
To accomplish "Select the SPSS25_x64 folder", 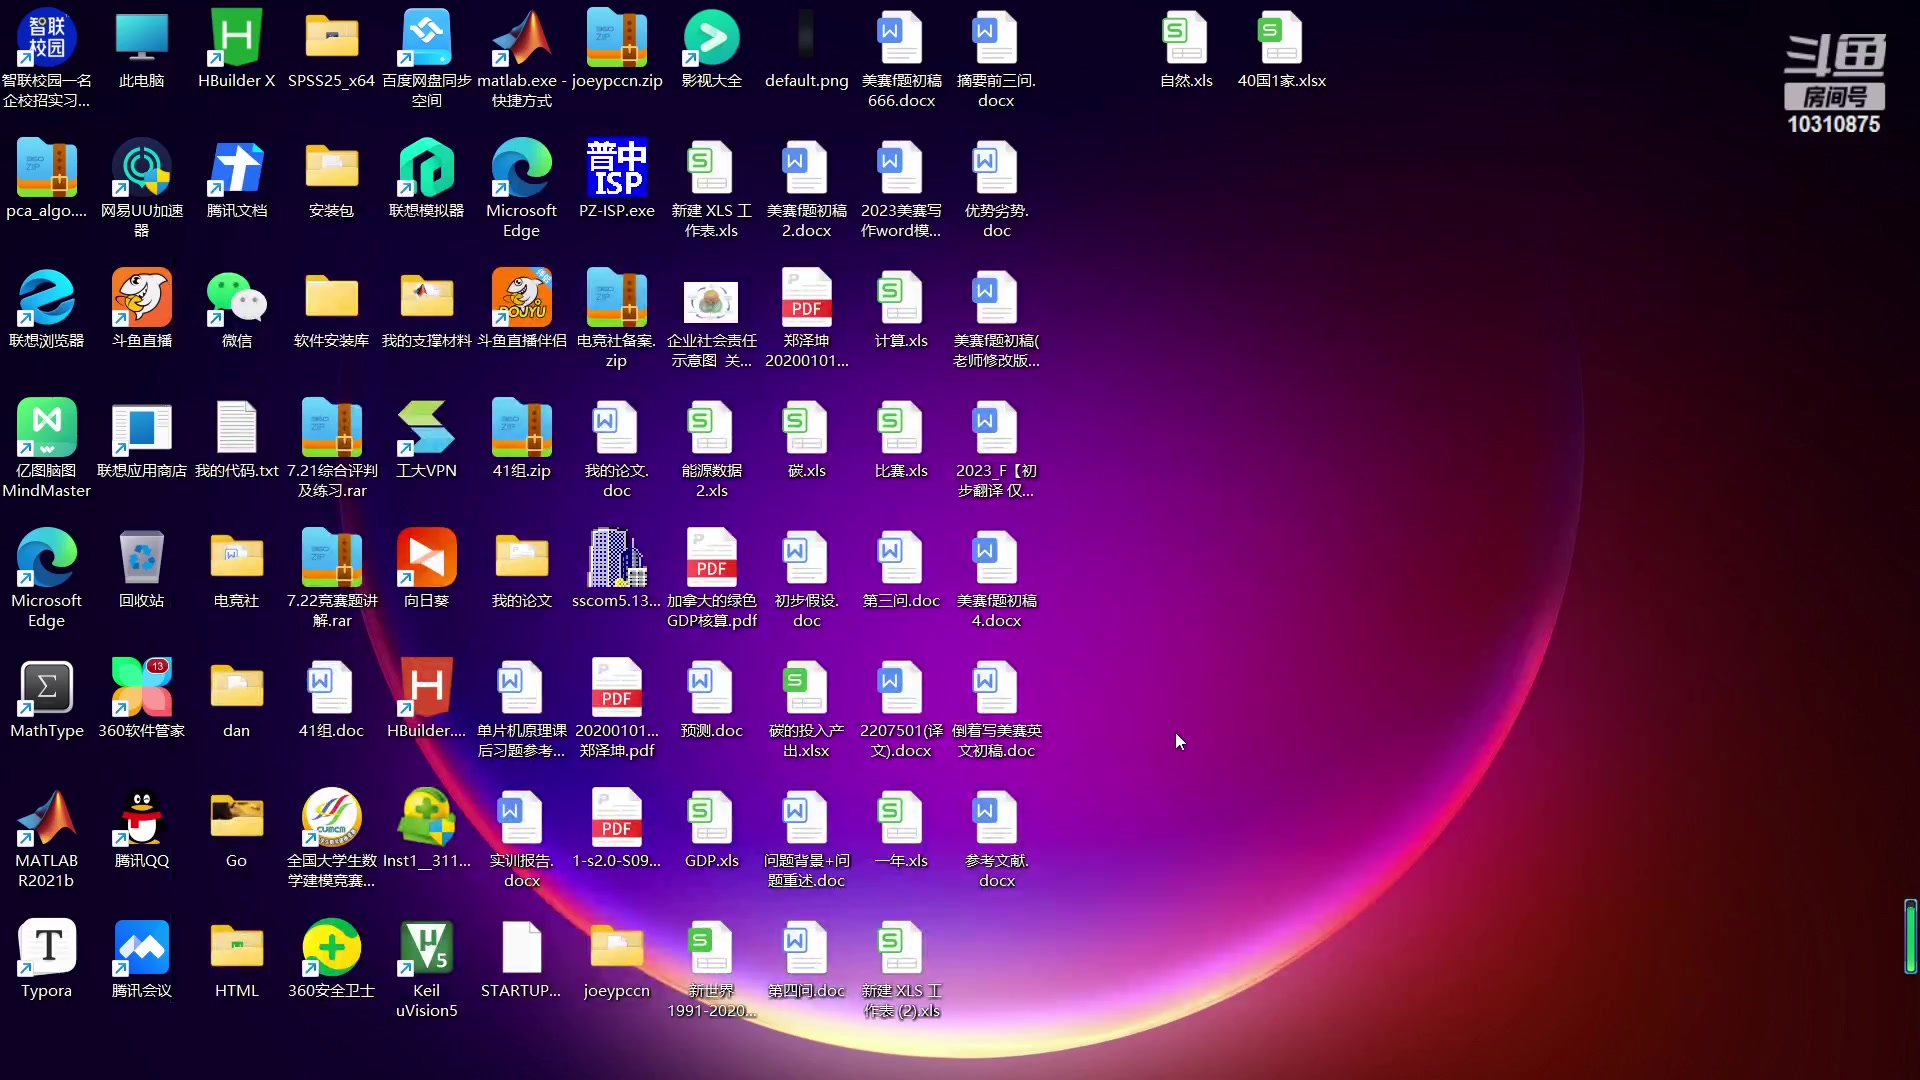I will point(331,48).
